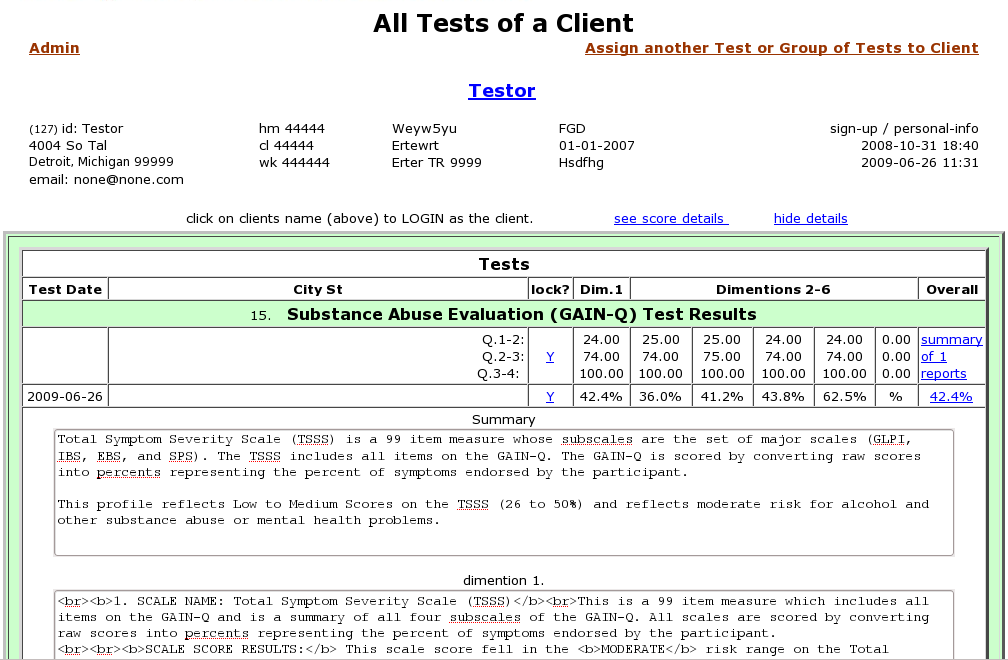Click inside the dimention 1 text area

click(504, 625)
